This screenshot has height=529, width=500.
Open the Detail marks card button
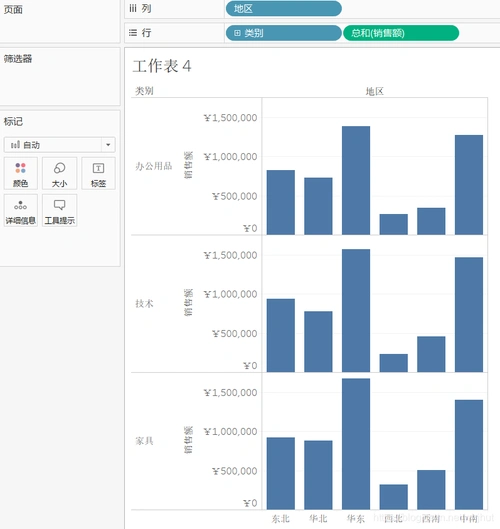pos(21,211)
